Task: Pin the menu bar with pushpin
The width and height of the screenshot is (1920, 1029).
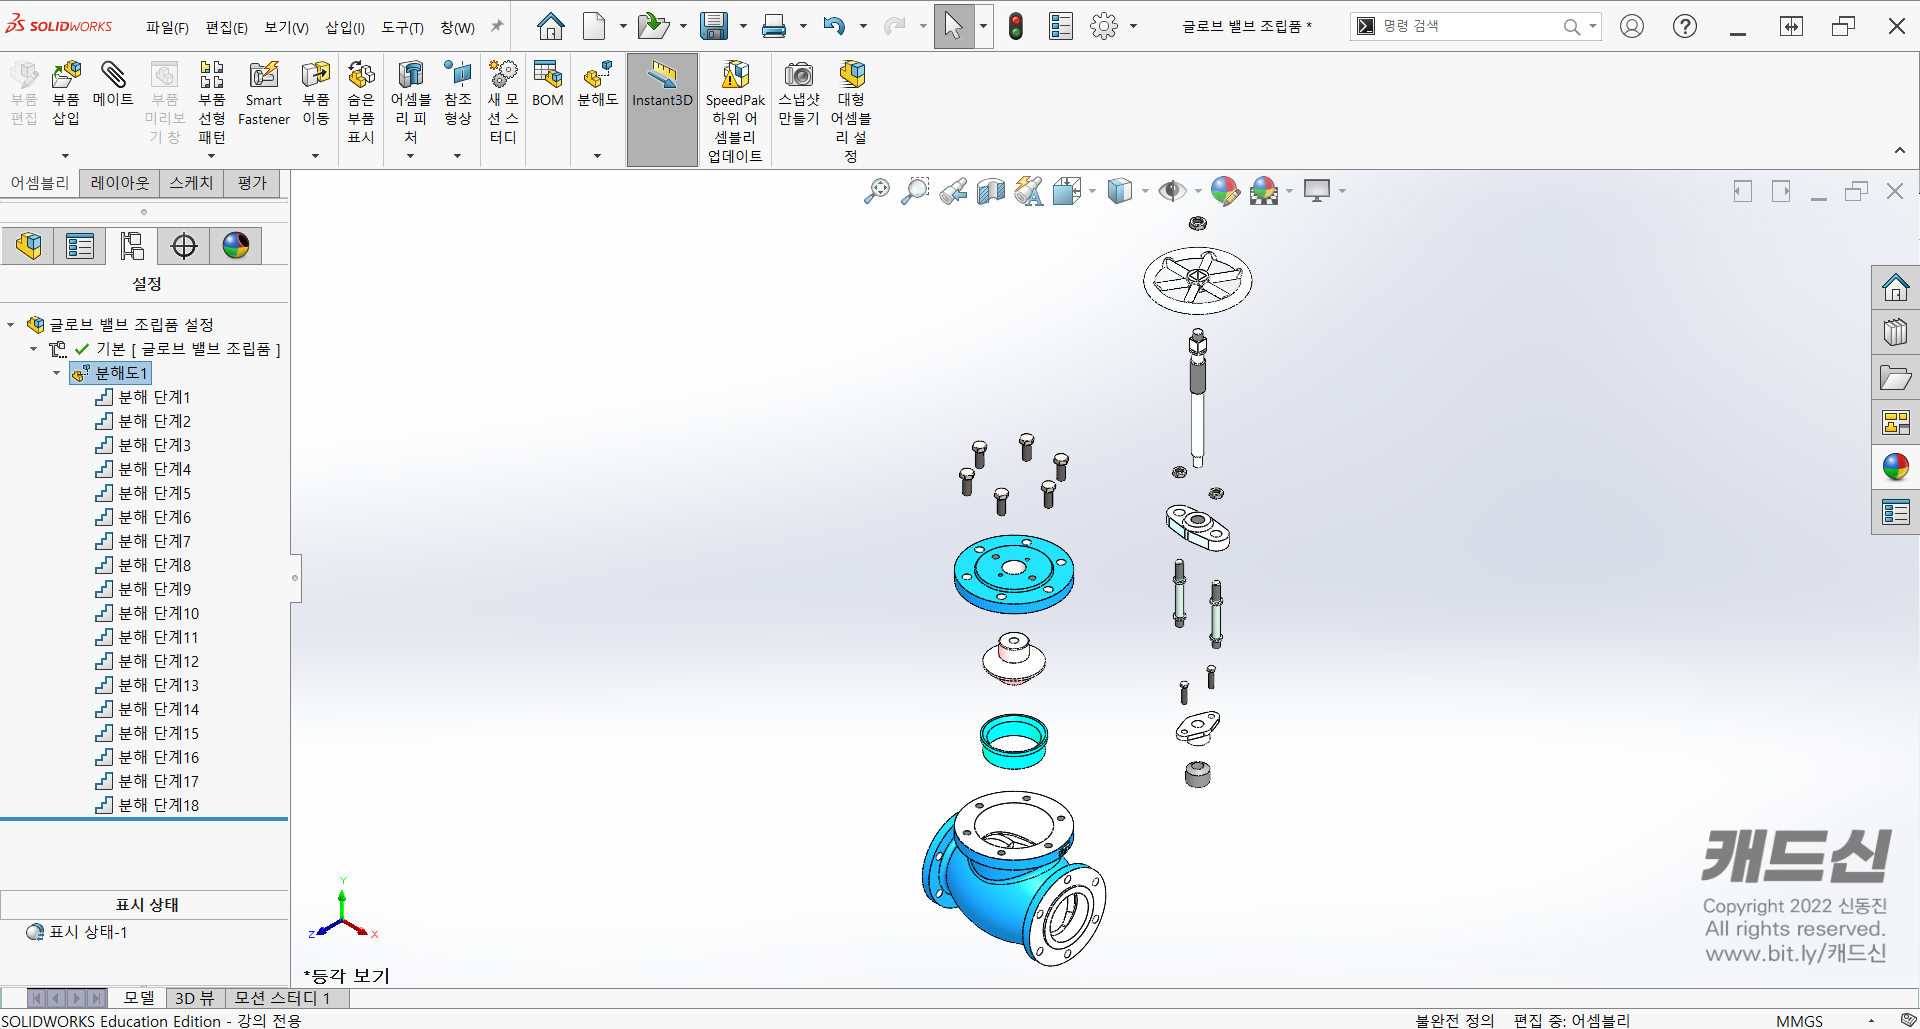Action: coord(497,27)
